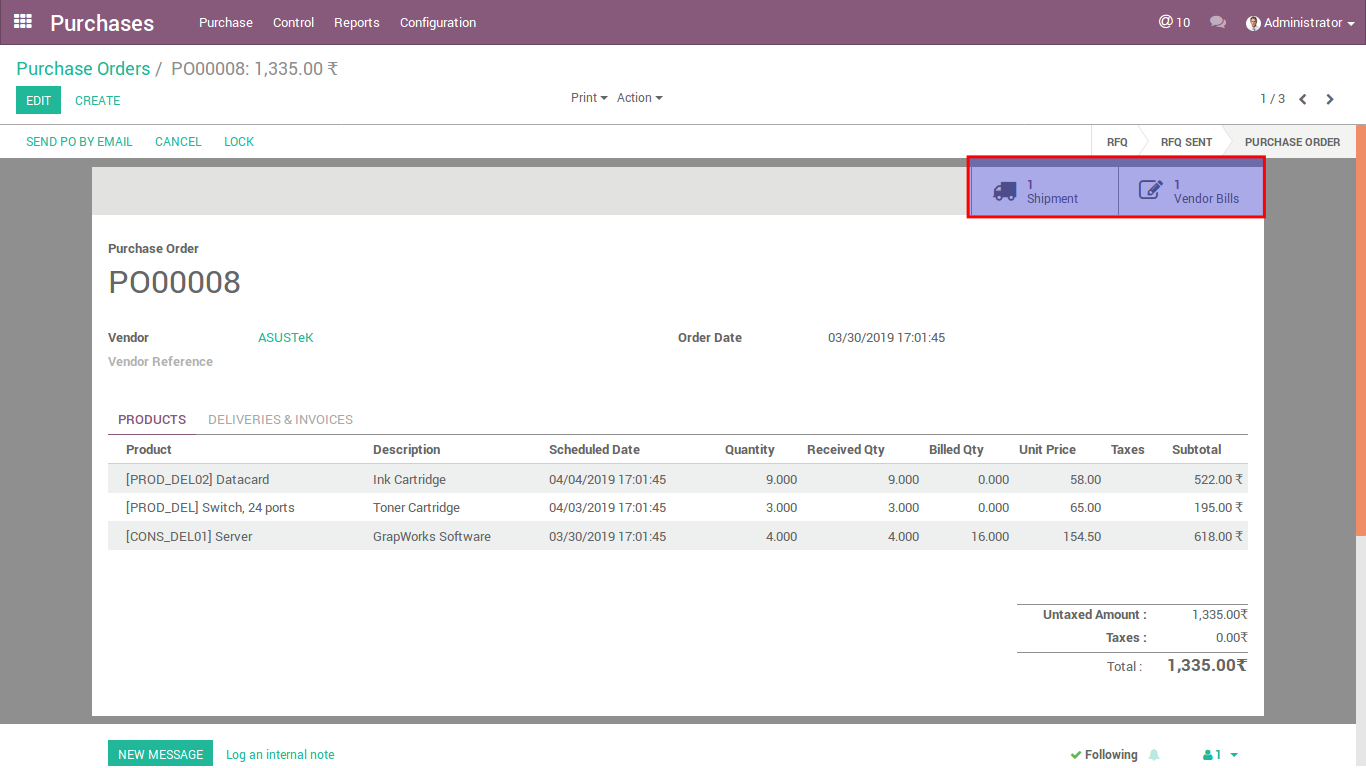Screen dimensions: 1366x768
Task: Click Send PO by Email
Action: coord(79,142)
